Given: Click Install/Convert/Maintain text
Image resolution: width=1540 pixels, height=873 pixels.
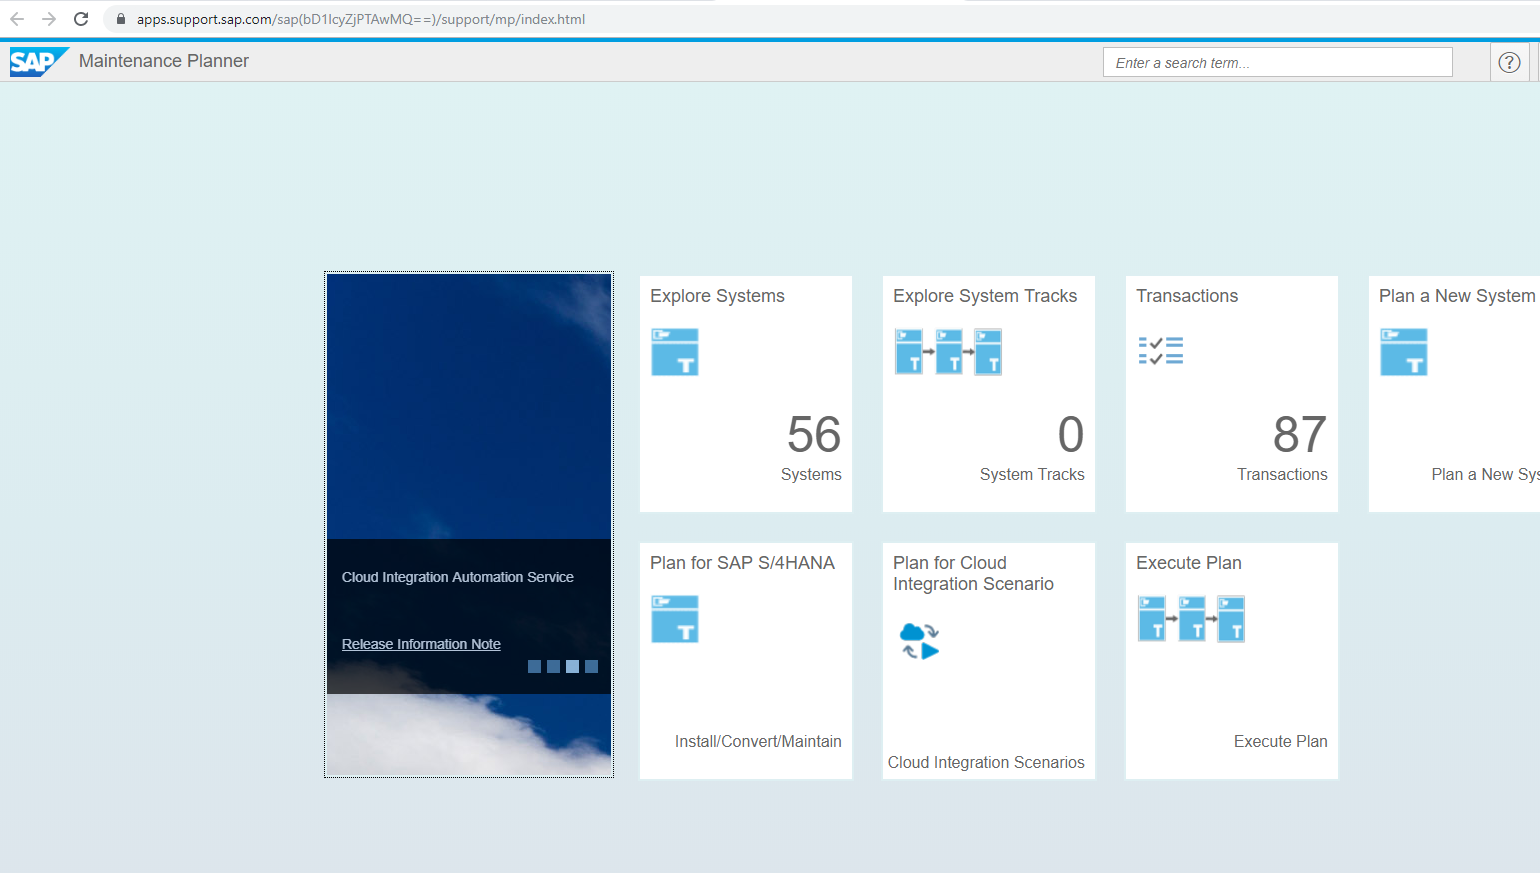Looking at the screenshot, I should 758,741.
